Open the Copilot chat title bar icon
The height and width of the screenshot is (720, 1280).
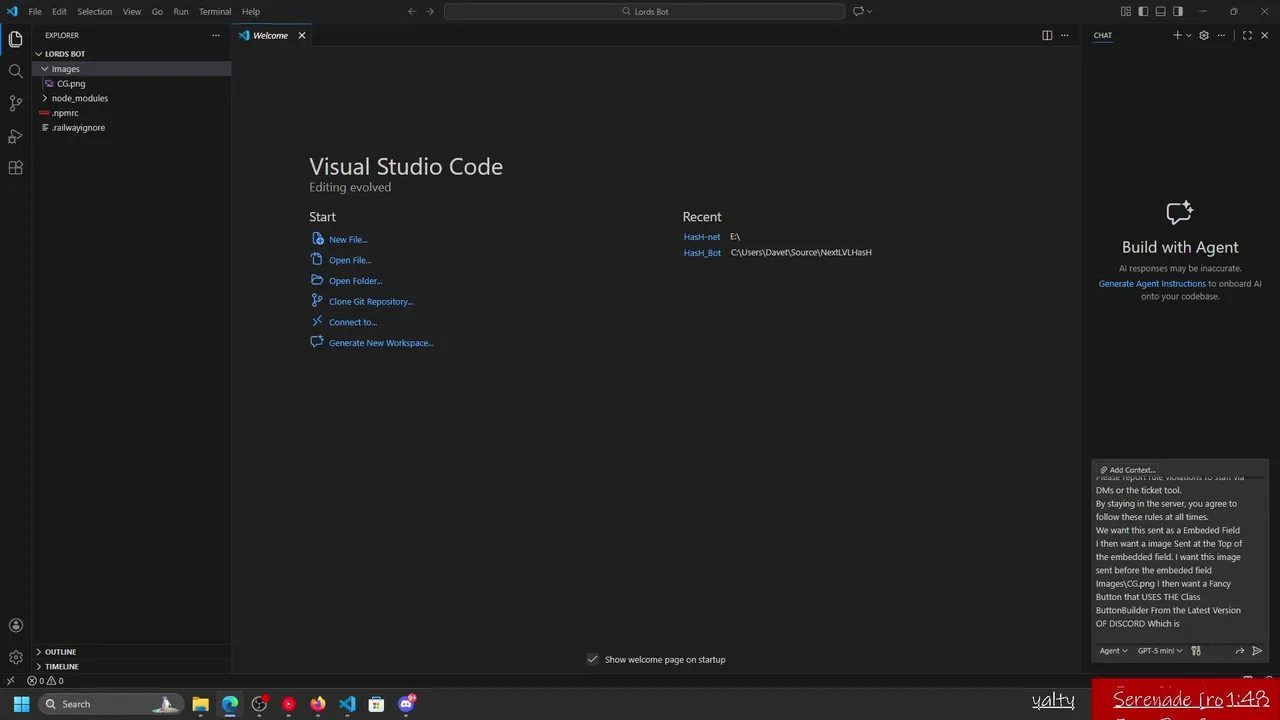(858, 11)
